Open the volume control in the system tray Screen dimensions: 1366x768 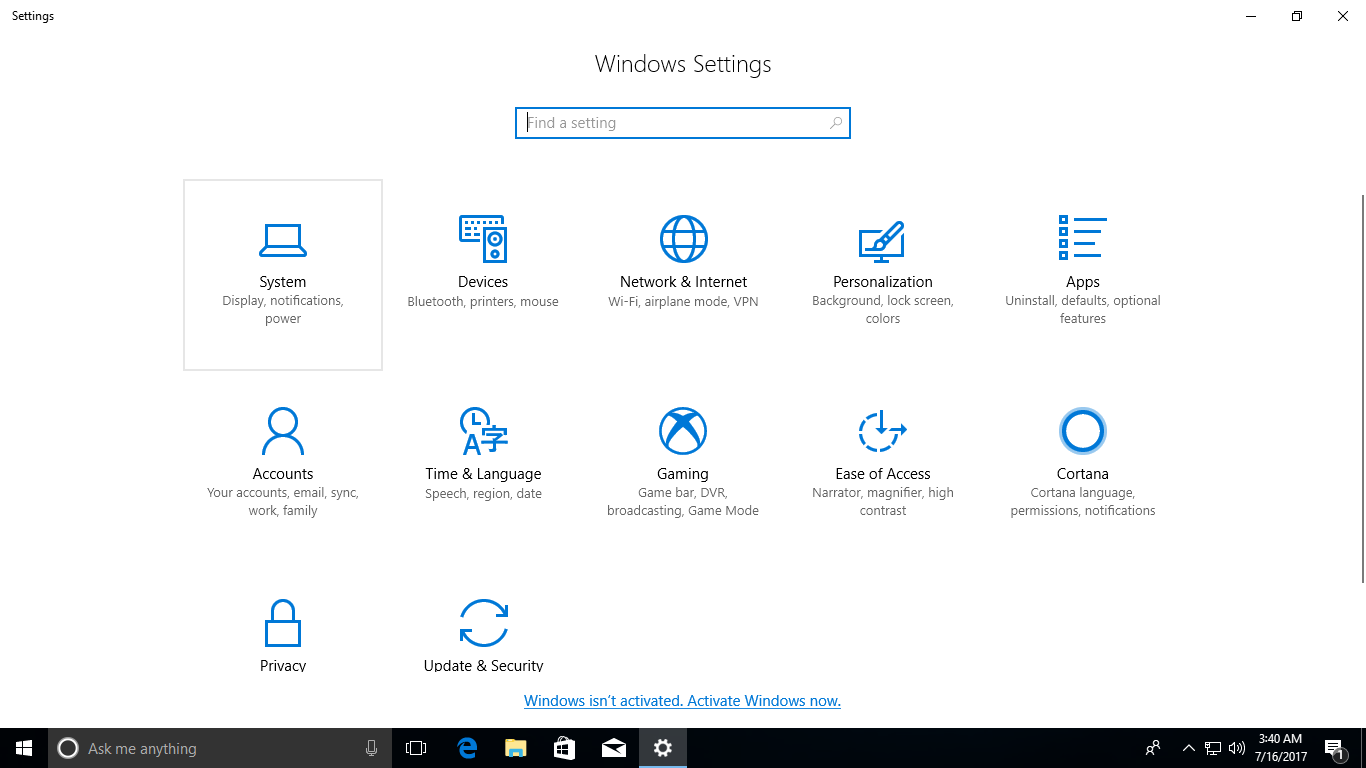click(1237, 748)
